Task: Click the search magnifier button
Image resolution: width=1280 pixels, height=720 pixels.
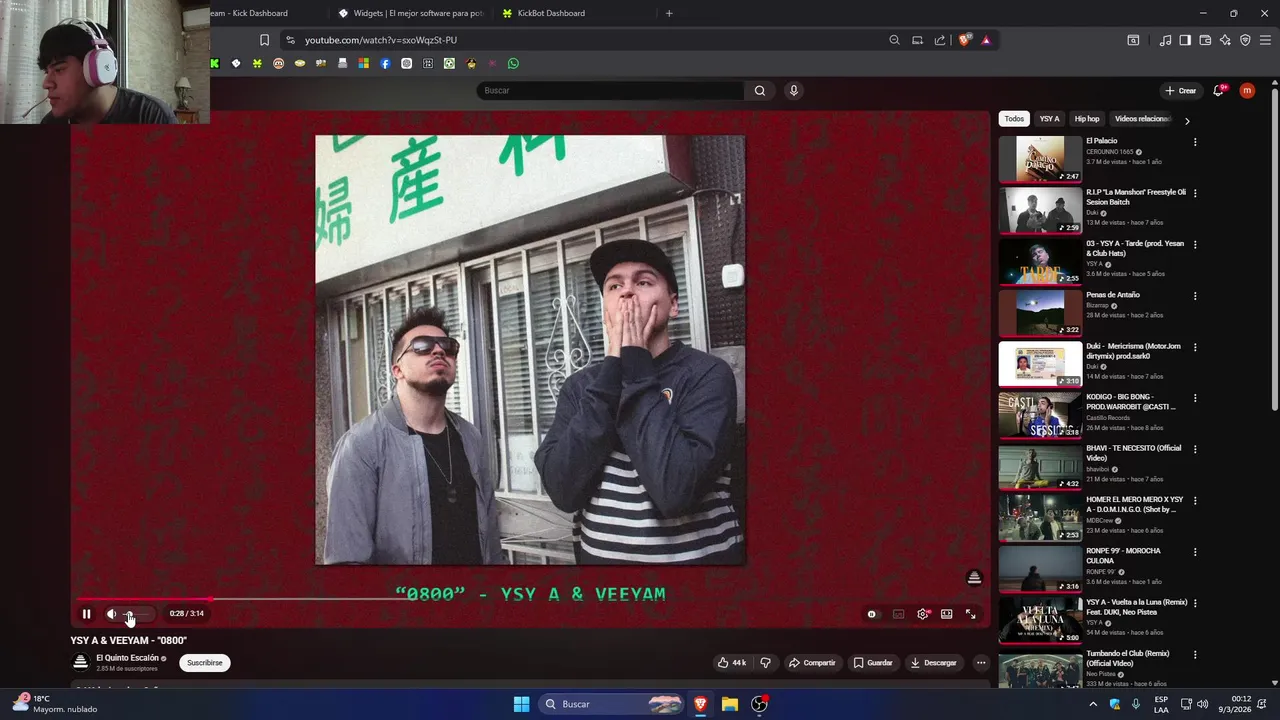Action: tap(760, 91)
